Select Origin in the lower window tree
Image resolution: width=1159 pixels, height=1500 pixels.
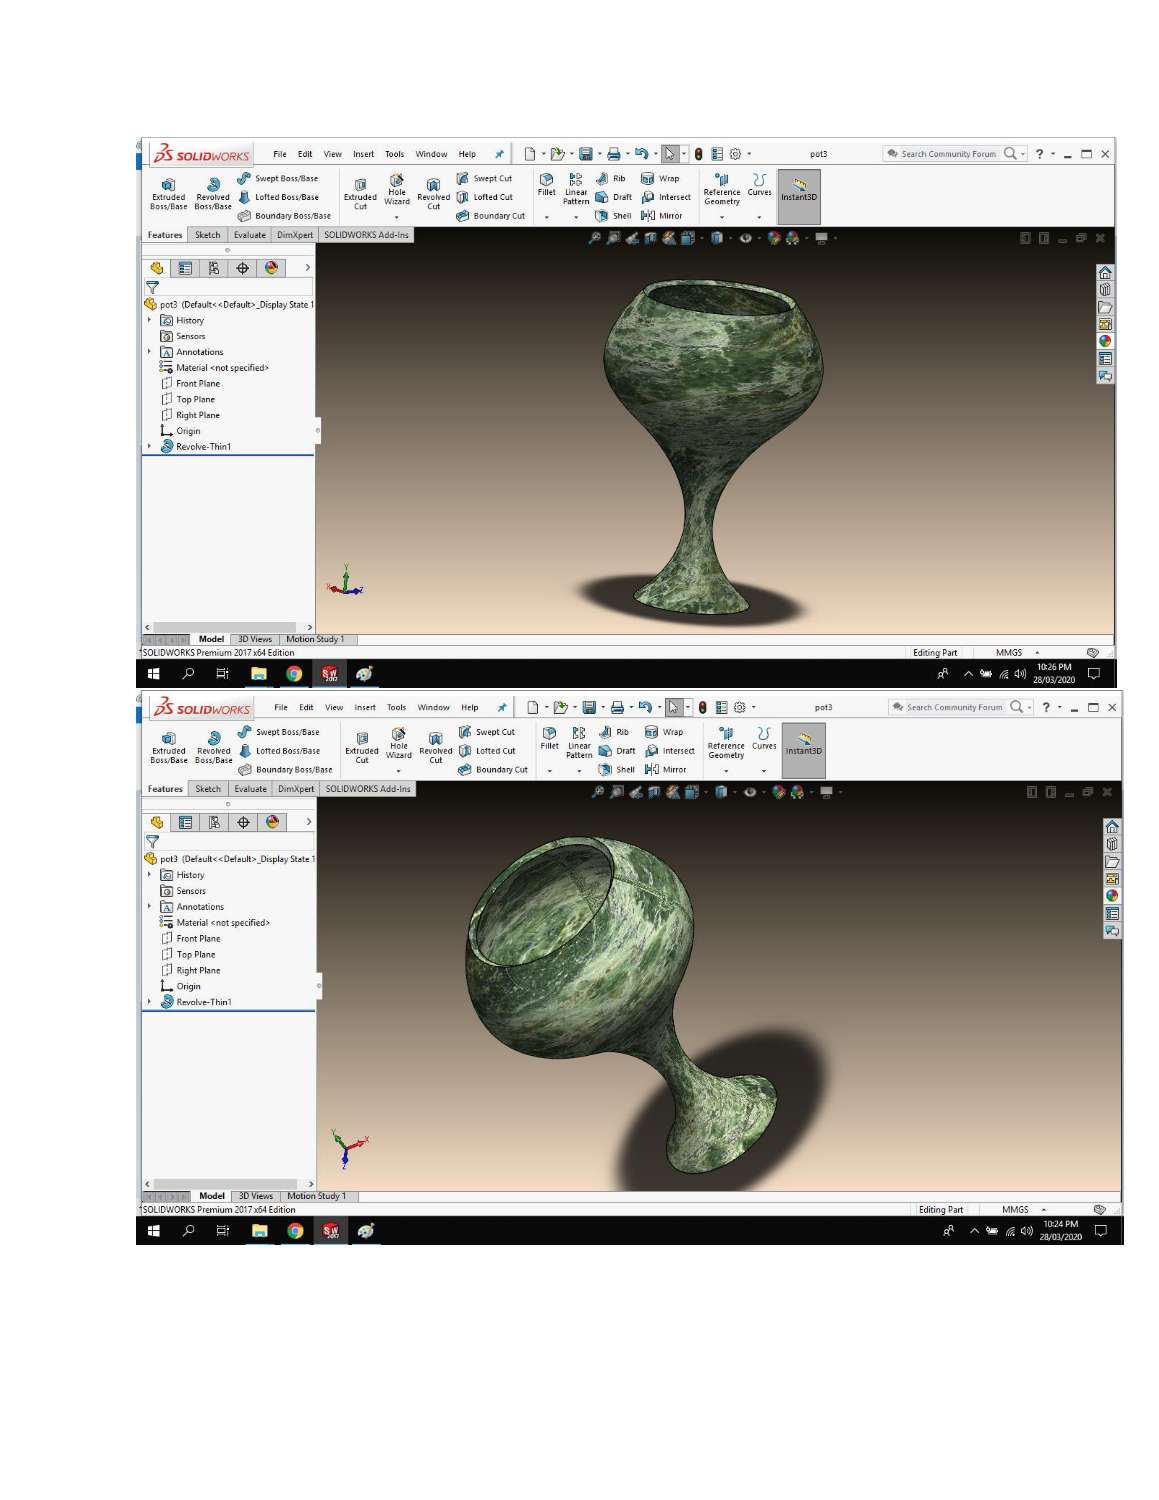click(x=181, y=986)
